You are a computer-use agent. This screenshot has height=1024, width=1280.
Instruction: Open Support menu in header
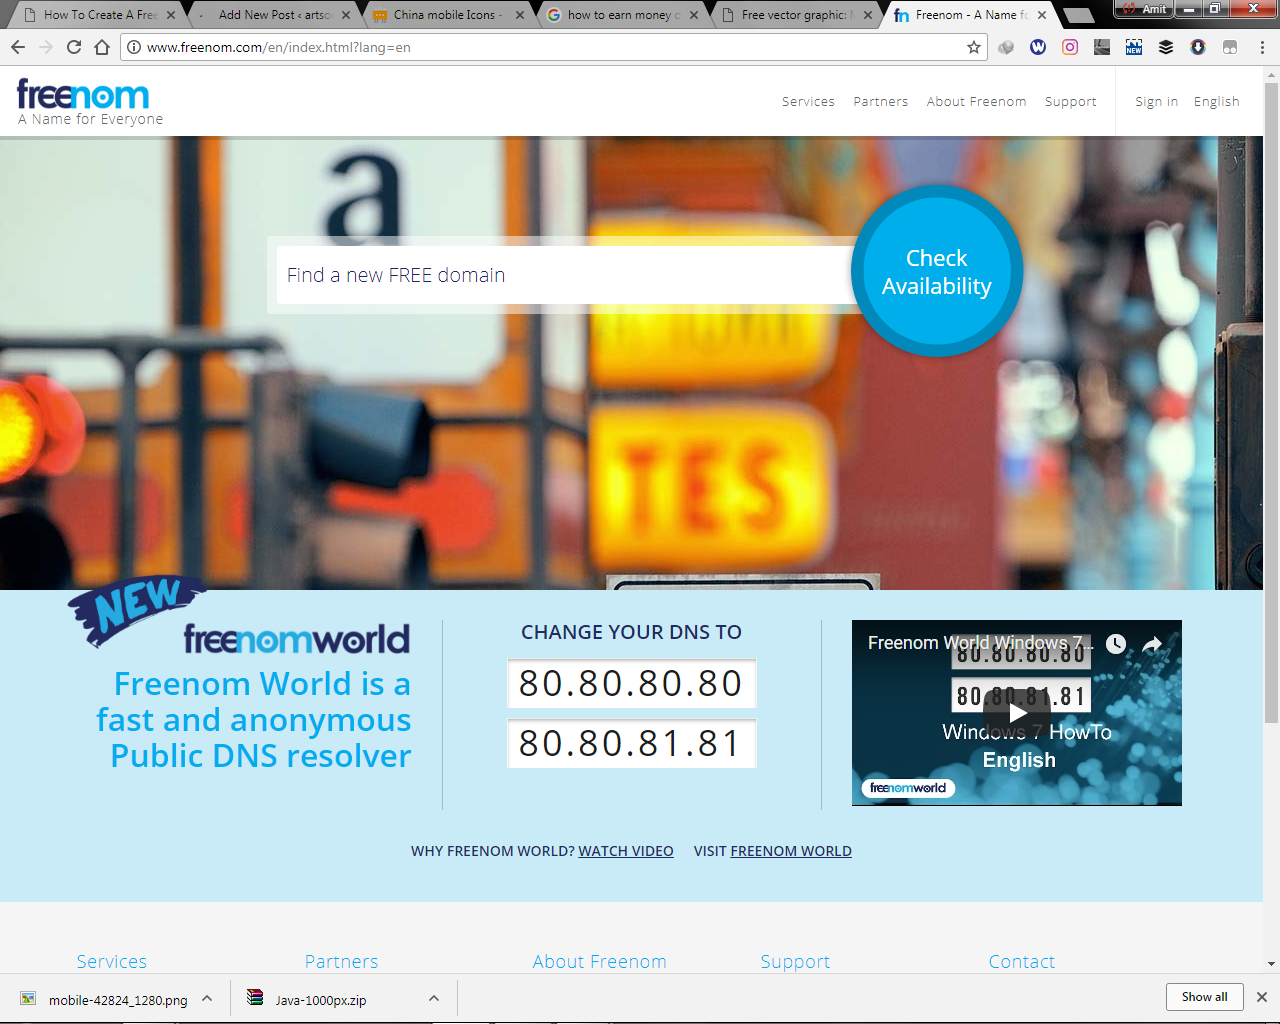pos(1070,101)
